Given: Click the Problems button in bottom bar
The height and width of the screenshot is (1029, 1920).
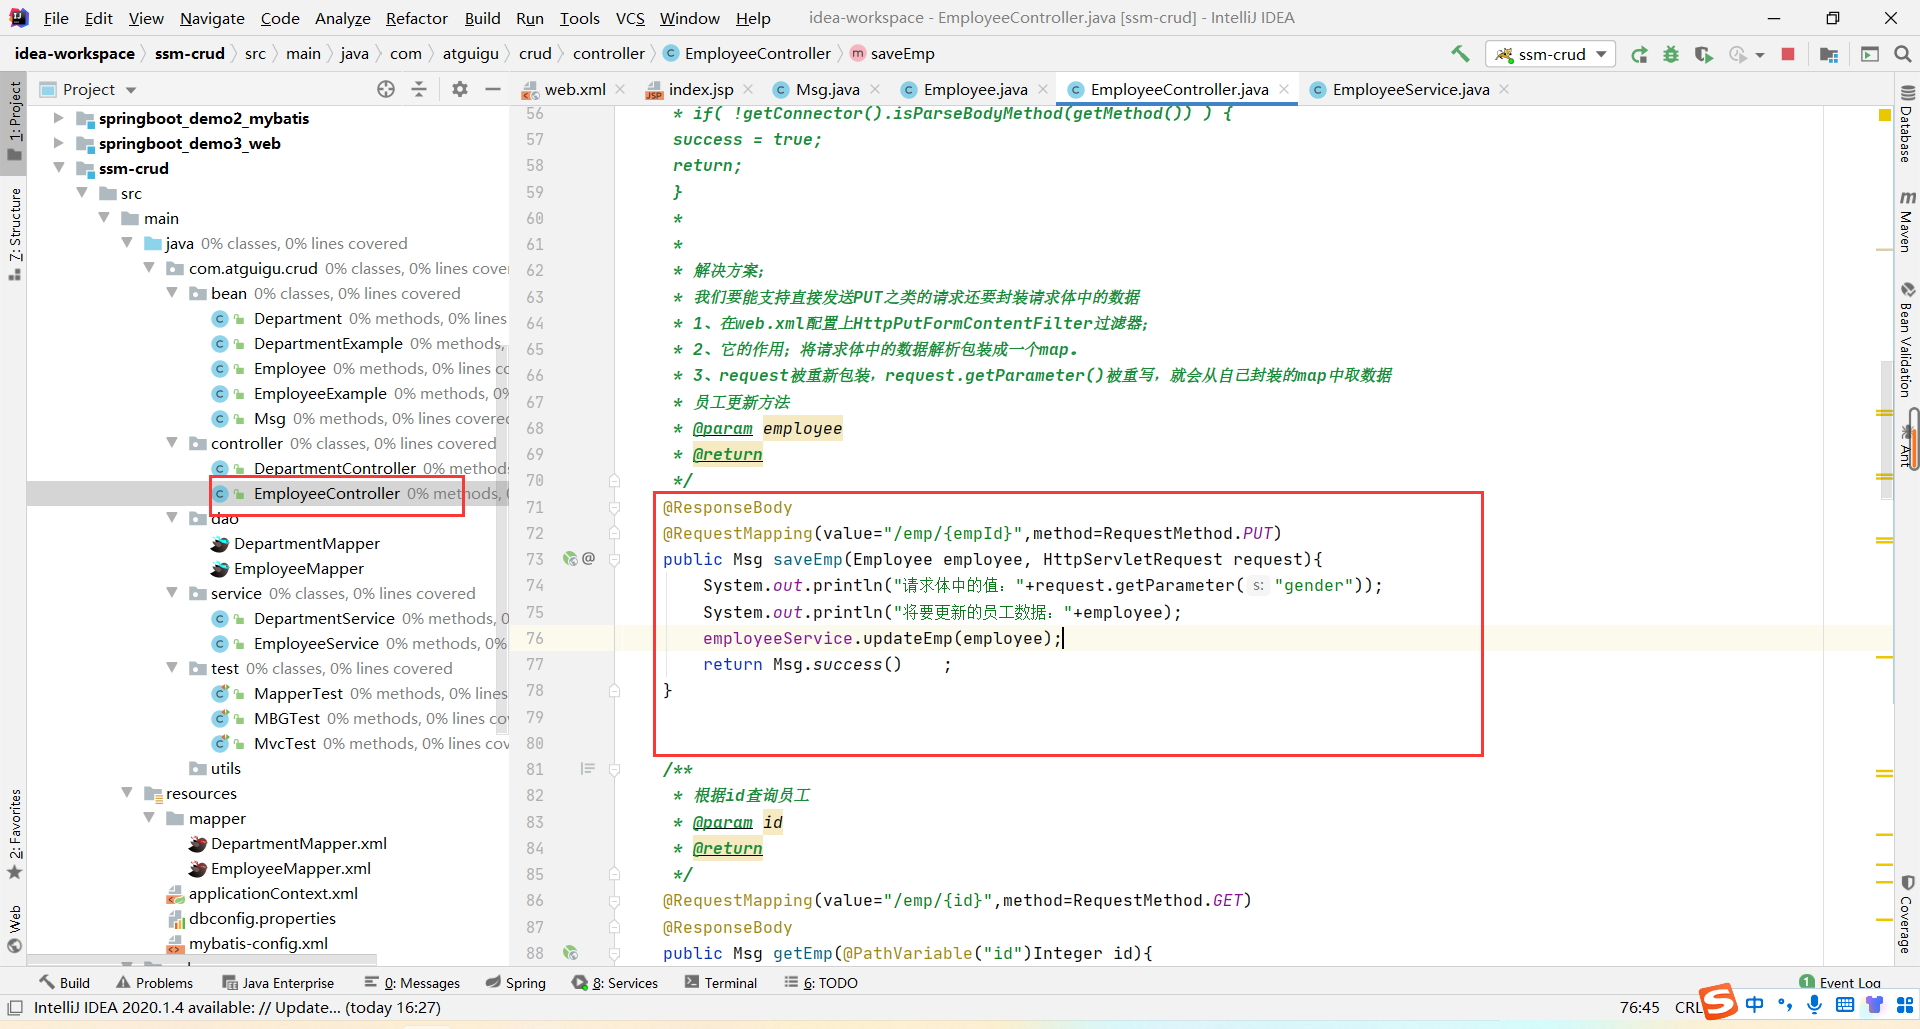Looking at the screenshot, I should (x=154, y=983).
